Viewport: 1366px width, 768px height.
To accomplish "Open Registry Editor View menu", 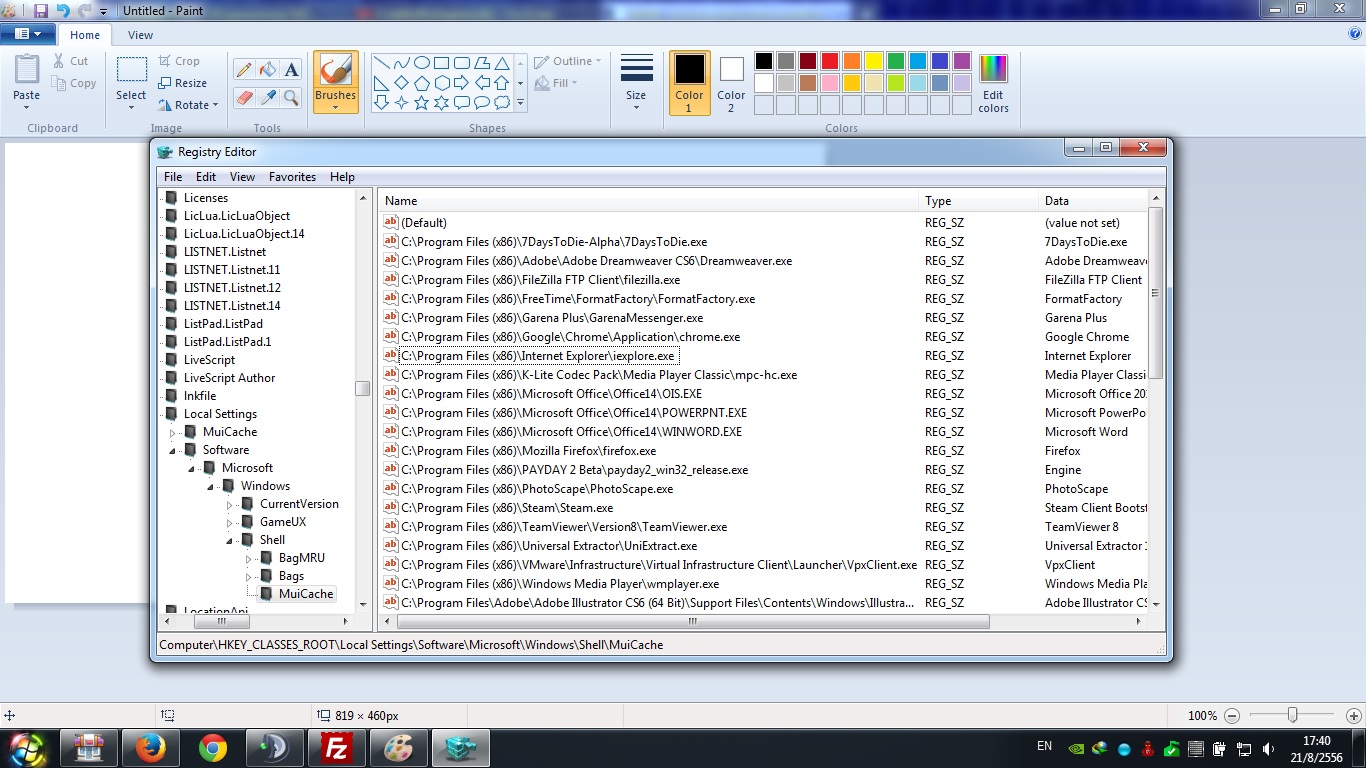I will click(x=243, y=177).
